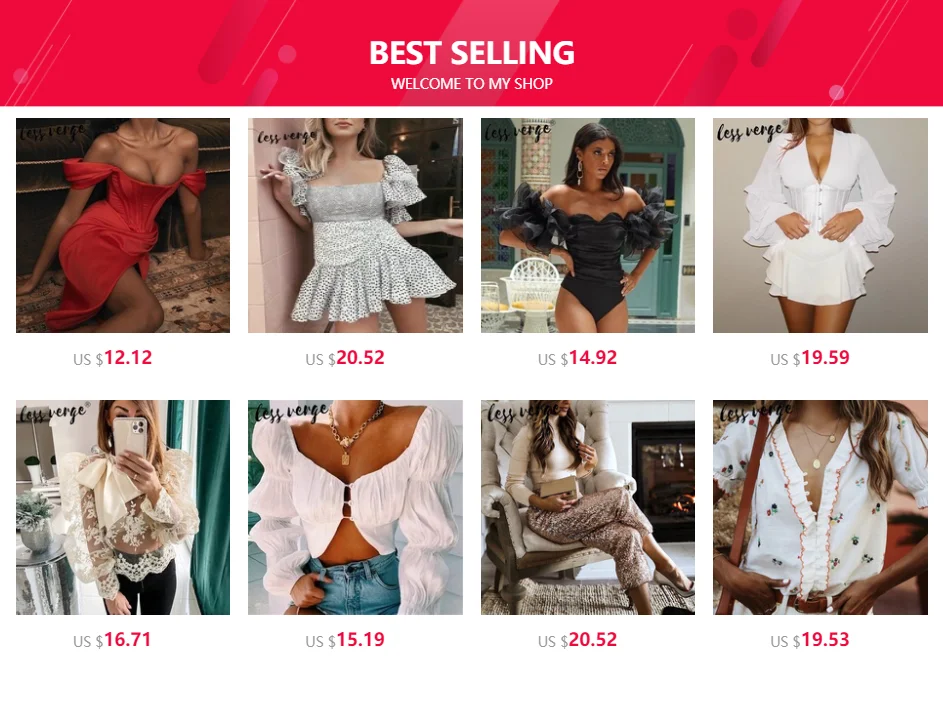
Task: Open the polka dot ruffle mini dress image
Action: [355, 225]
